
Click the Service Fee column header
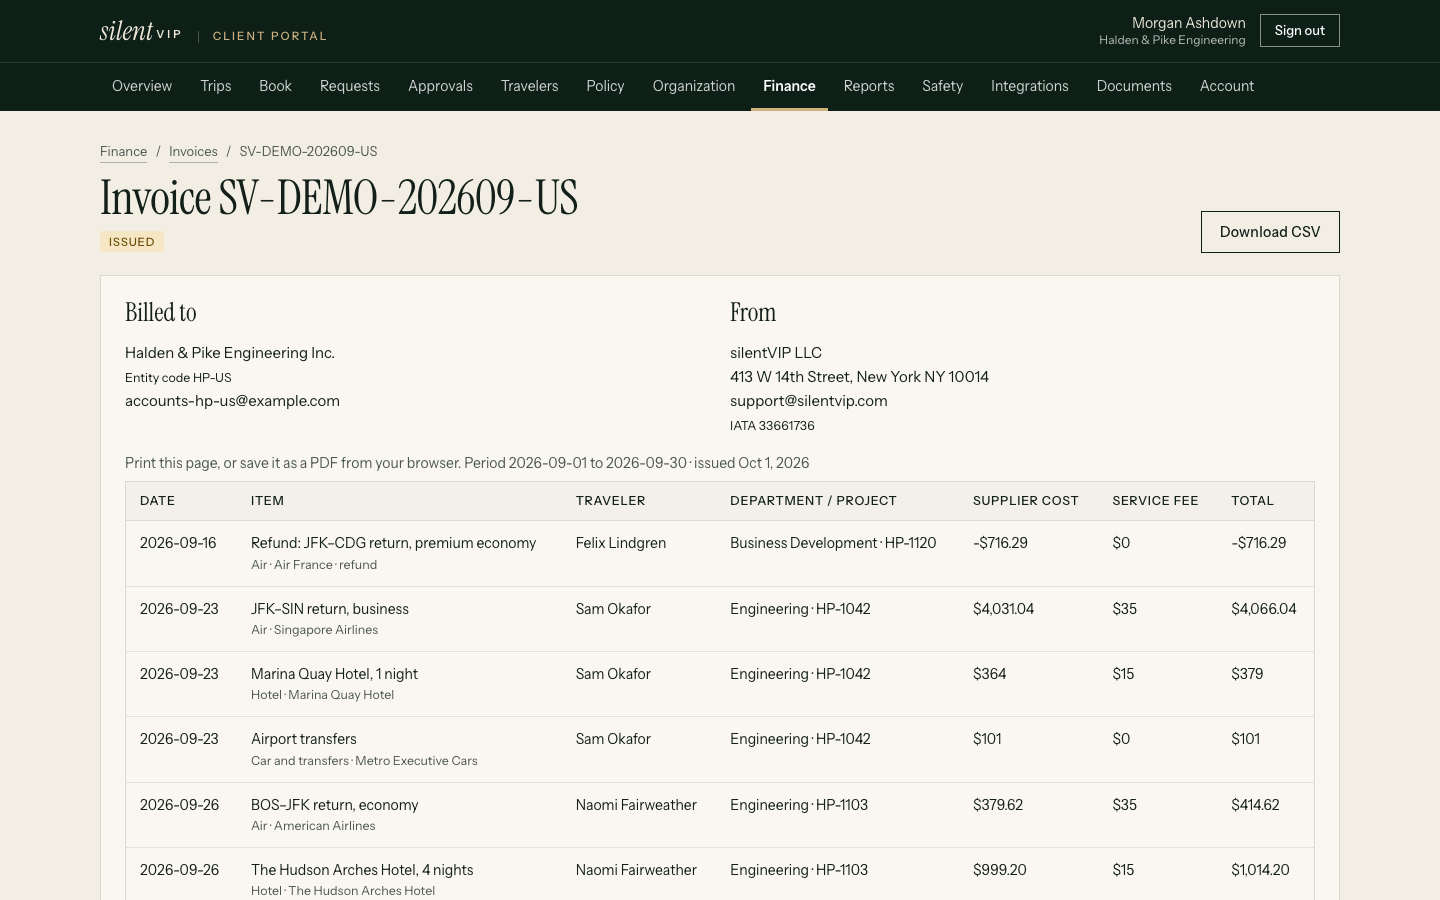1155,501
